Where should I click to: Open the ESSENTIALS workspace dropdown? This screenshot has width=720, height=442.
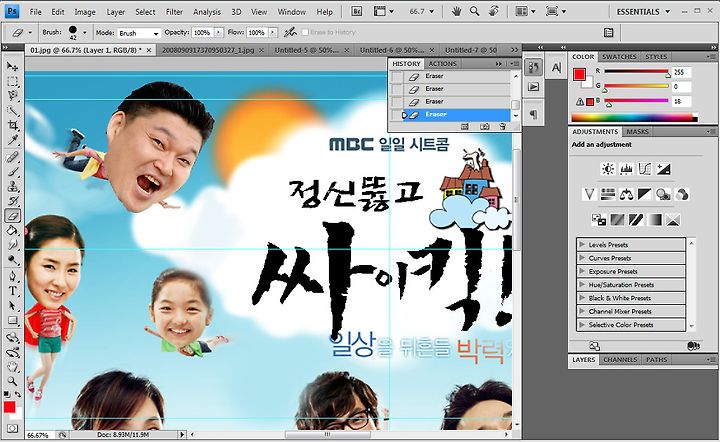pyautogui.click(x=643, y=11)
